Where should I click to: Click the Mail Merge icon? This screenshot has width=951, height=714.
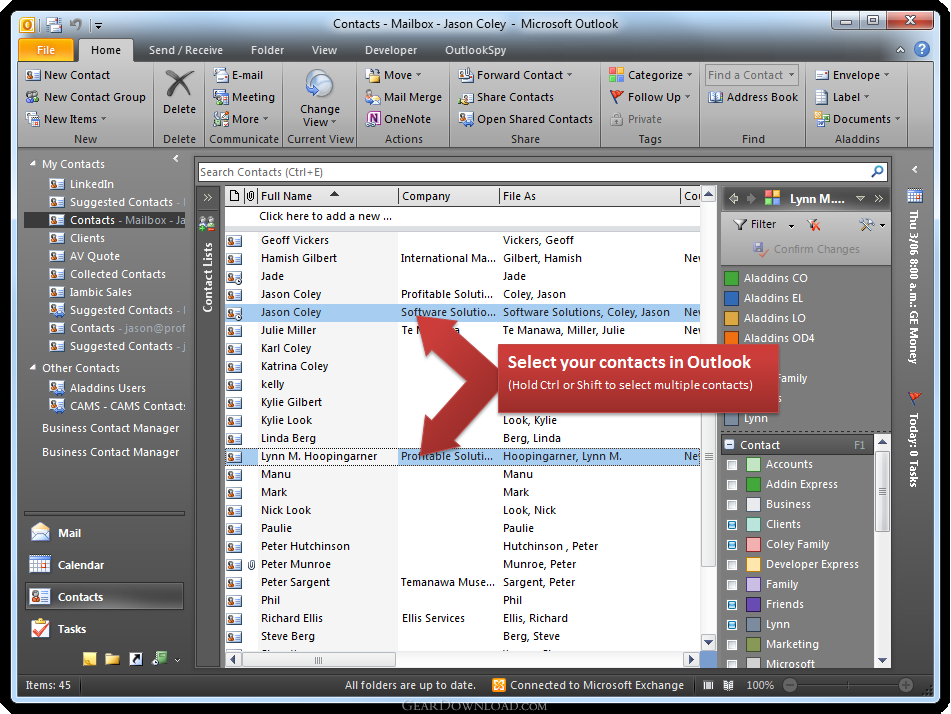pos(372,97)
